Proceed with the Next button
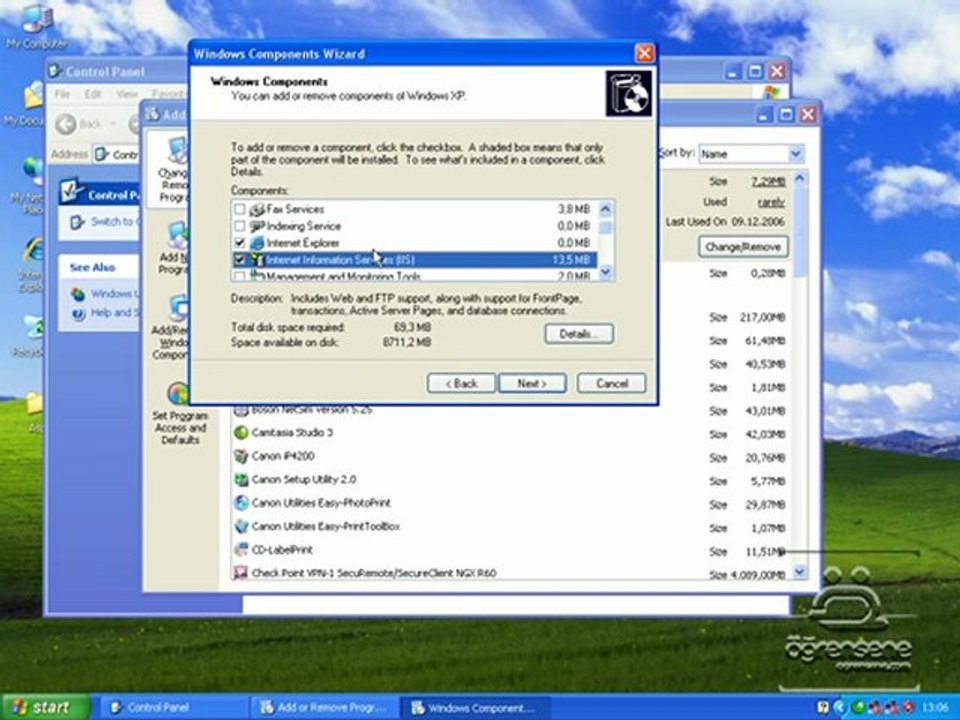Screen dimensions: 960x720 (x=532, y=383)
